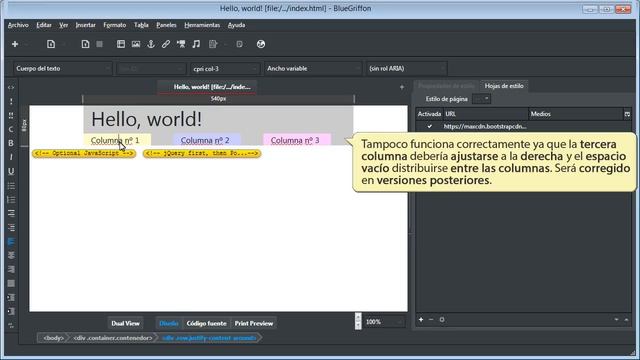Toggle the activated checkmark for bootstrapcdn stylesheet
This screenshot has width=640, height=360.
point(429,127)
